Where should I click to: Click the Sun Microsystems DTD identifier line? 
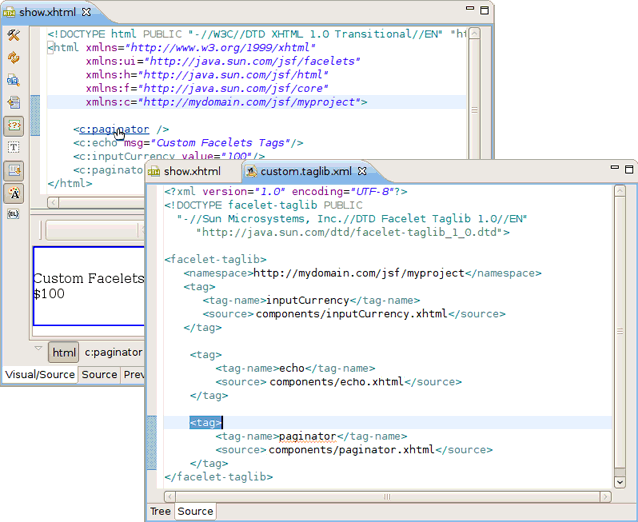pyautogui.click(x=352, y=219)
